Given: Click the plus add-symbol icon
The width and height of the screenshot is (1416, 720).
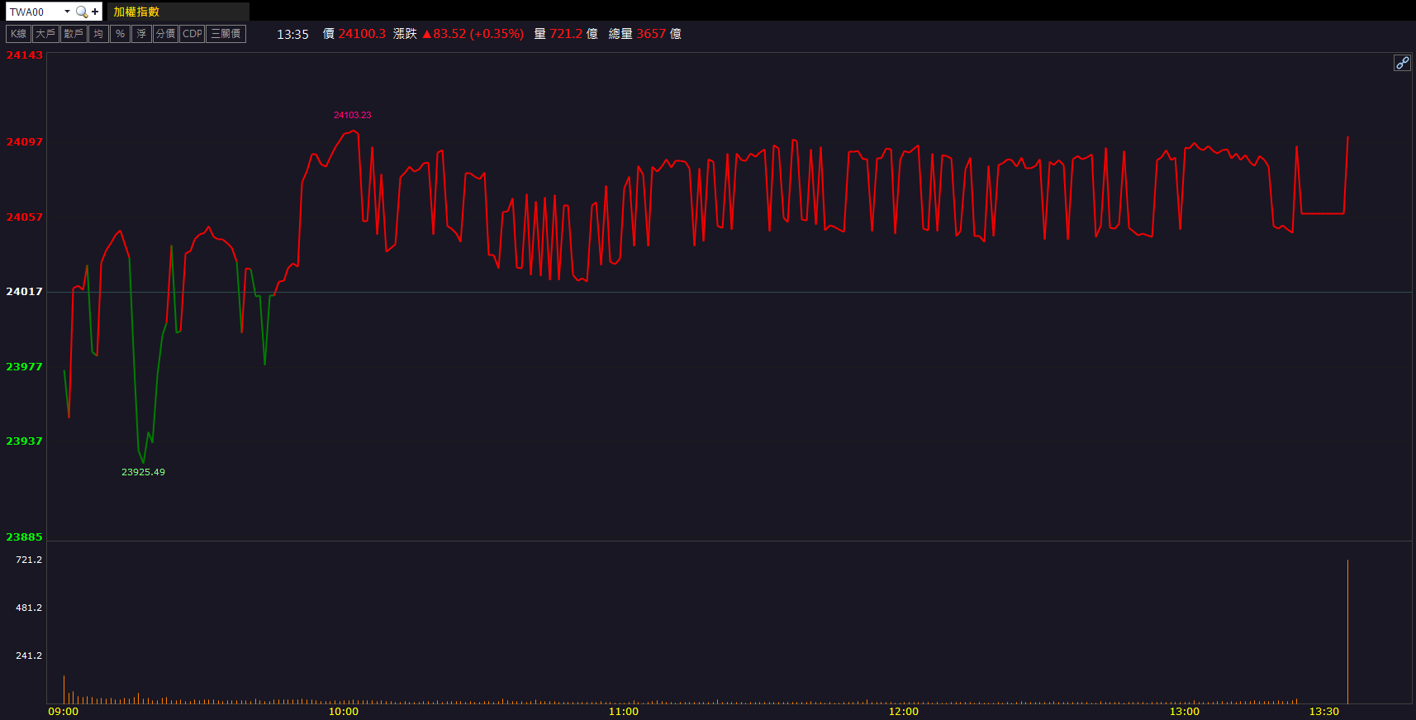Looking at the screenshot, I should coord(95,12).
